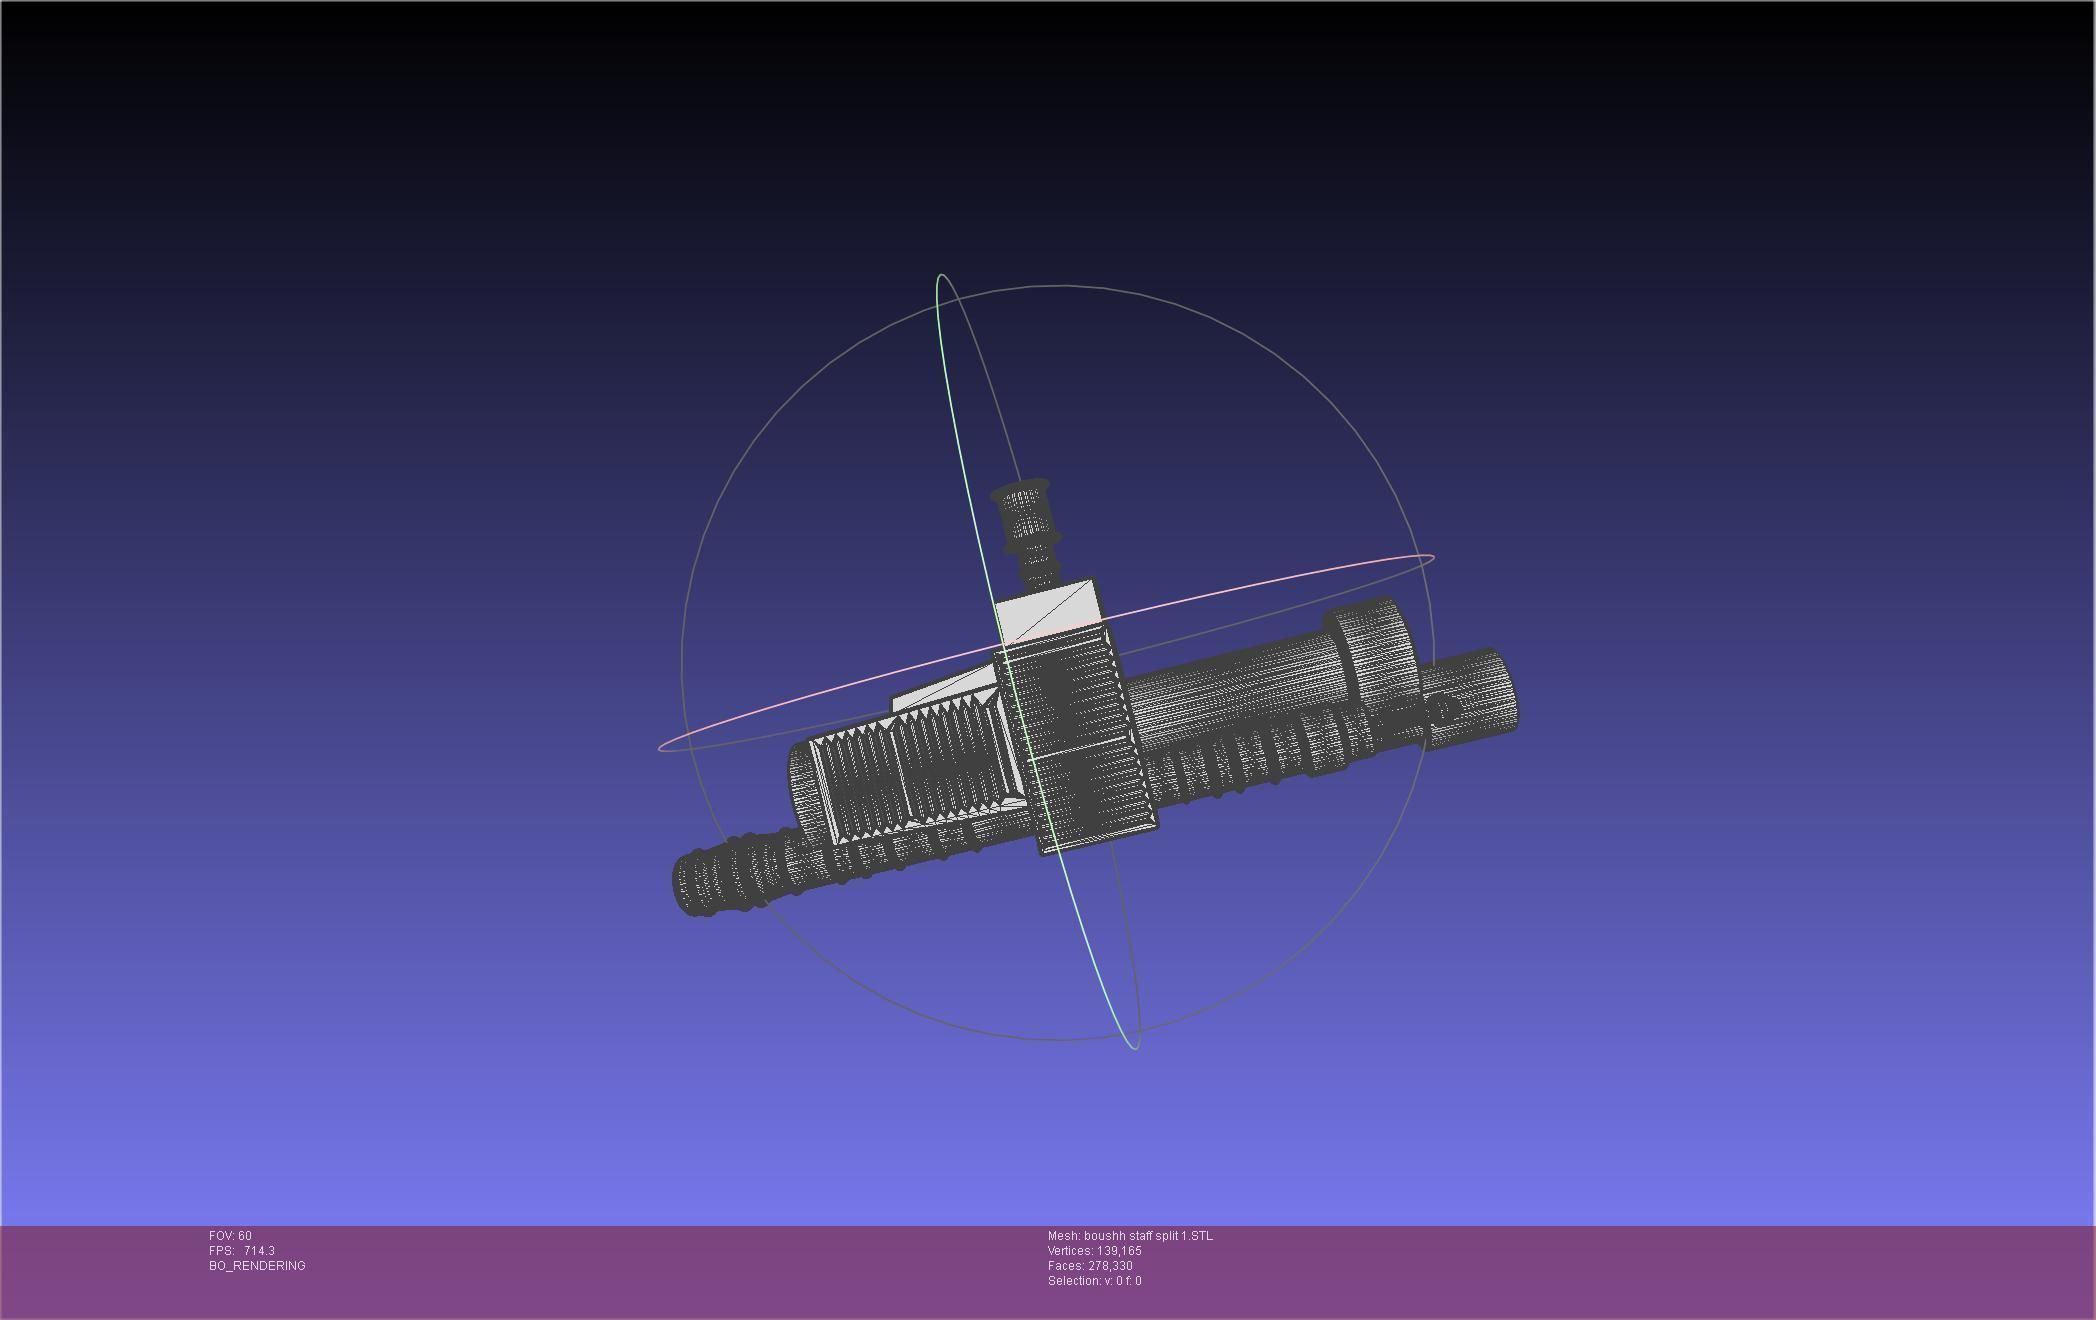Viewport: 2096px width, 1320px height.
Task: Click the Selection: v: 0 f: 0 text
Action: click(1094, 1281)
